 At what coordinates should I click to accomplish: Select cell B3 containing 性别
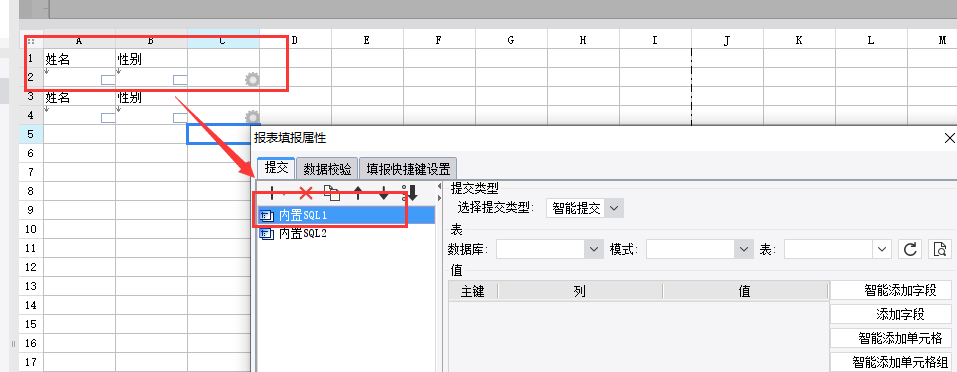click(151, 96)
